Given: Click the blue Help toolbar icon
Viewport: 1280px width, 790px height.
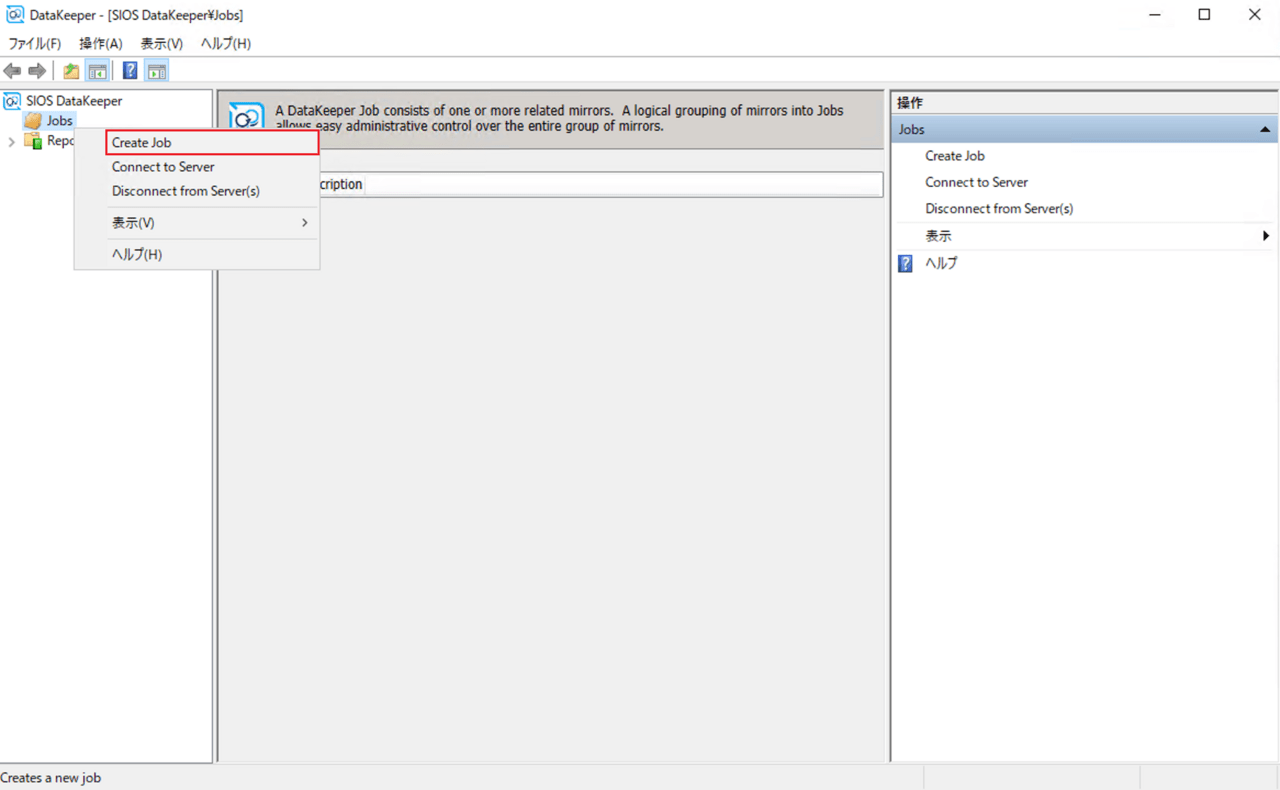Looking at the screenshot, I should pyautogui.click(x=130, y=71).
